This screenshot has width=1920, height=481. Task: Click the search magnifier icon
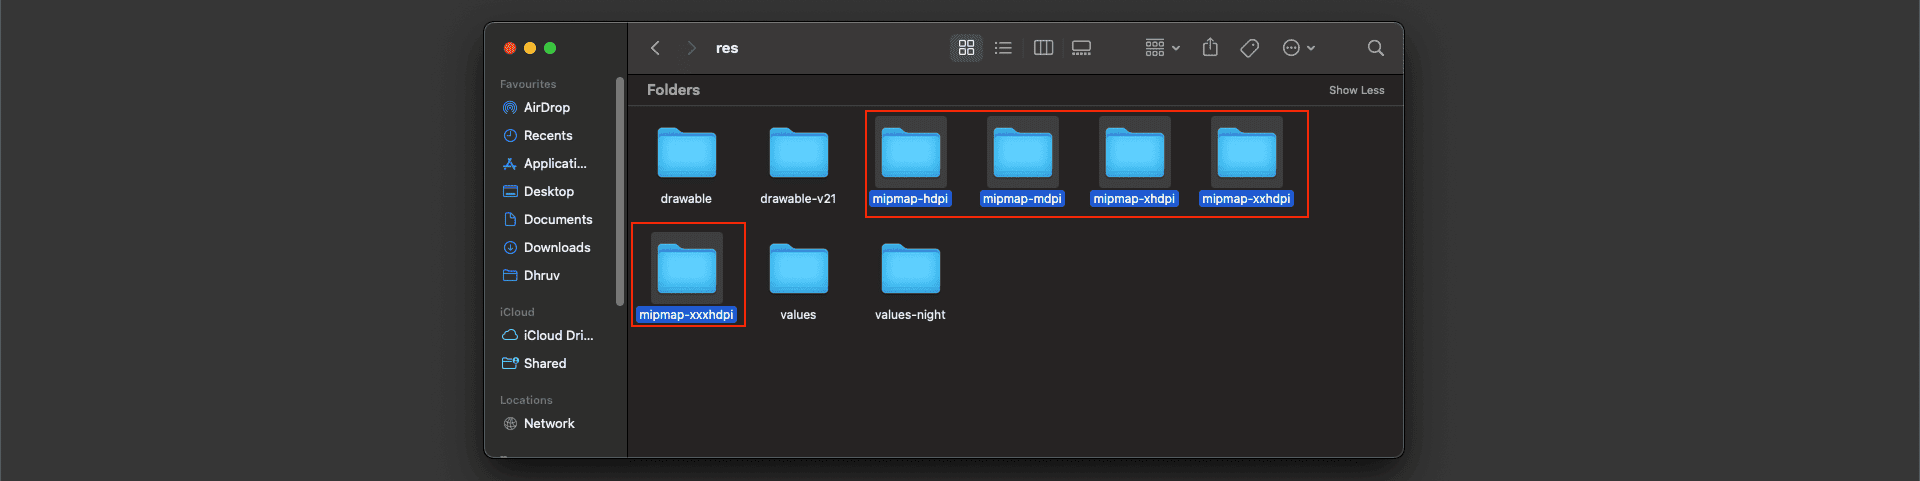click(x=1375, y=48)
